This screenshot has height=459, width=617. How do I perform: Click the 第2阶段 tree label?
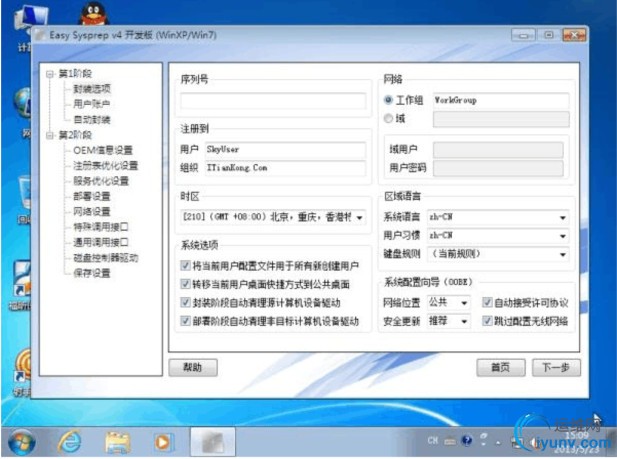pyautogui.click(x=75, y=135)
